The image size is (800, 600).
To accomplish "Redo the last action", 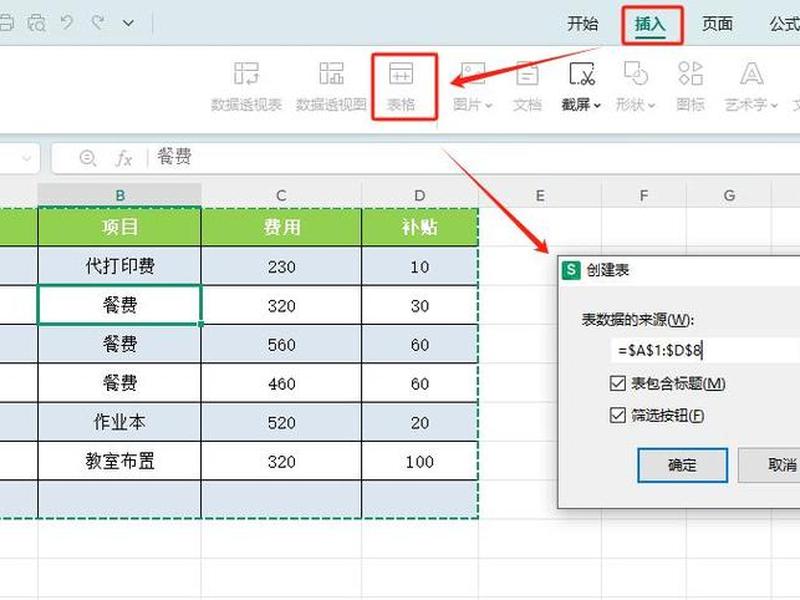I will tap(98, 22).
